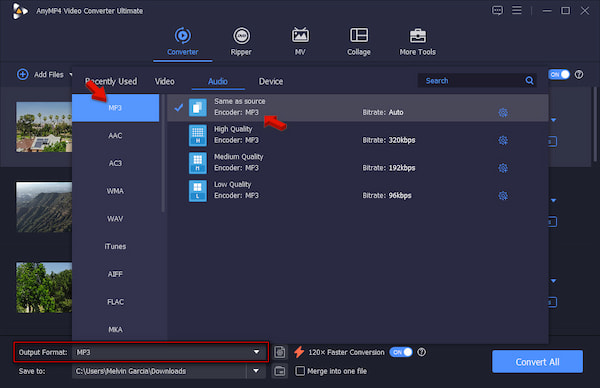Open More Tools toolbox

(x=417, y=41)
